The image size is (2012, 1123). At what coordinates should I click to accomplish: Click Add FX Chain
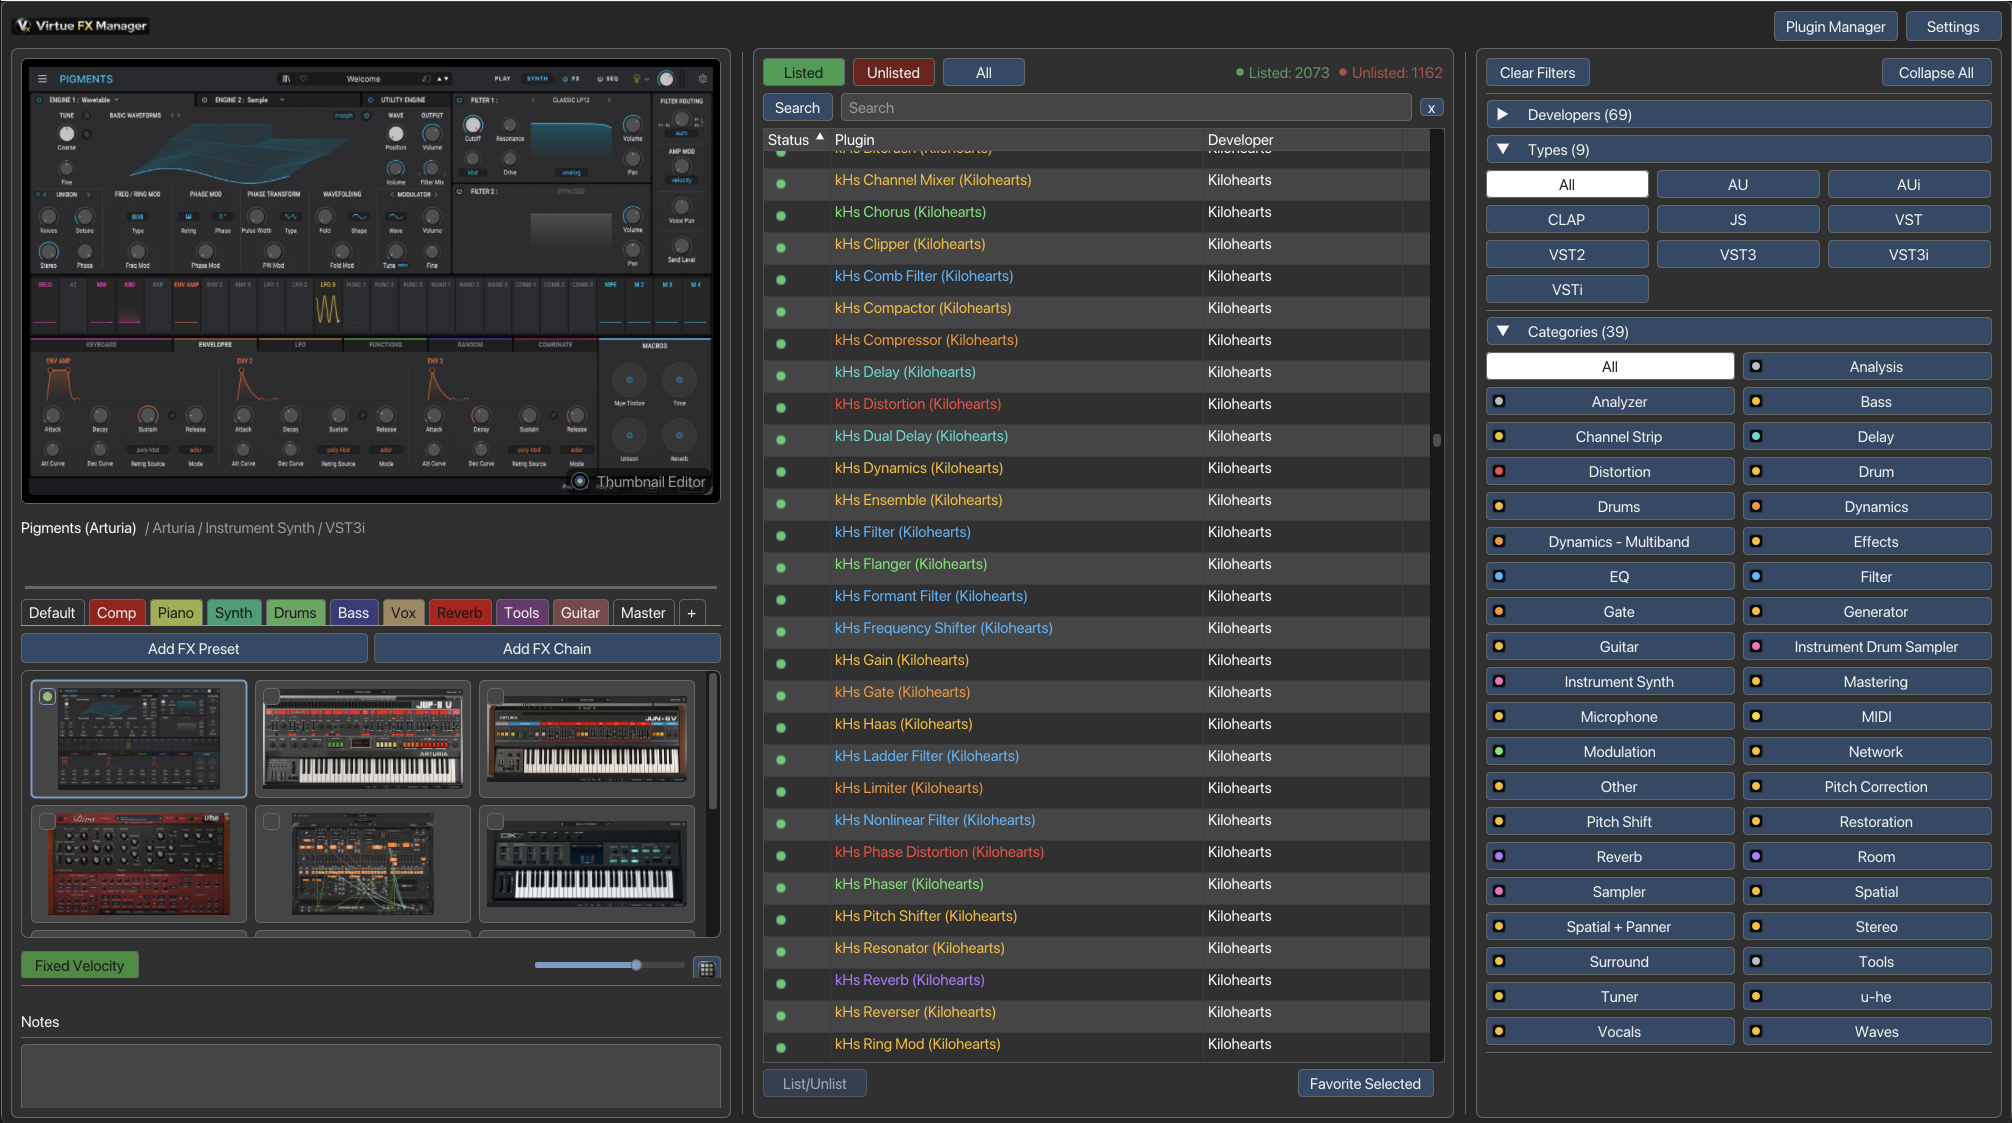pyautogui.click(x=547, y=648)
